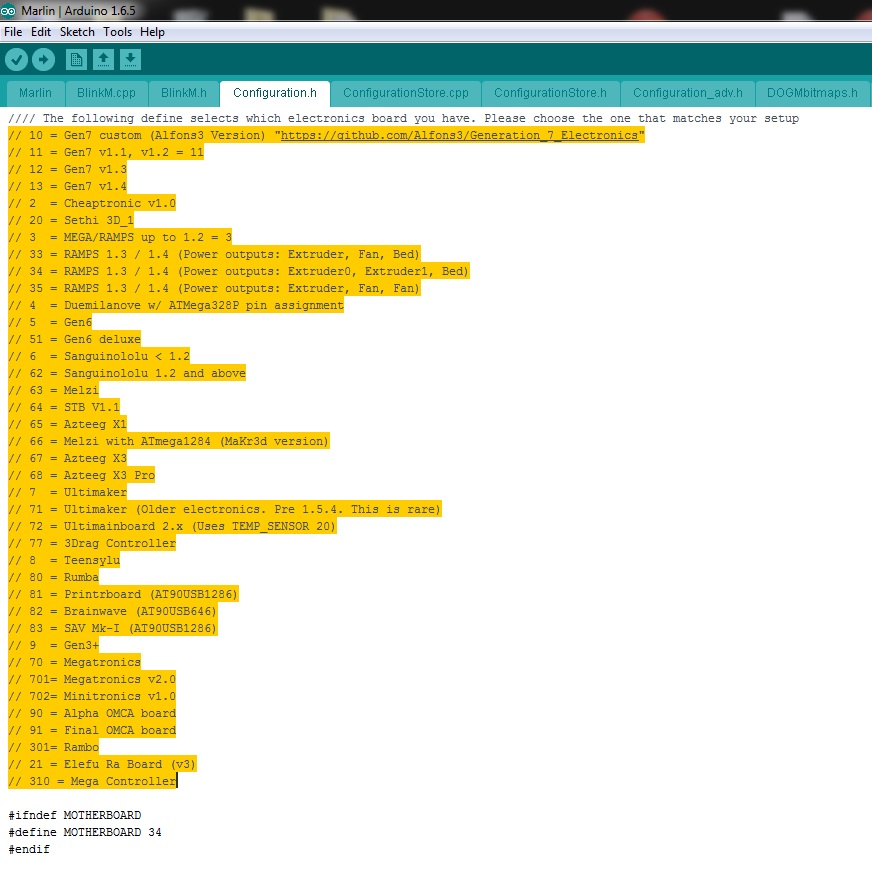Save the sketch using down-arrow icon
Viewport: 872px width, 874px height.
pos(131,60)
